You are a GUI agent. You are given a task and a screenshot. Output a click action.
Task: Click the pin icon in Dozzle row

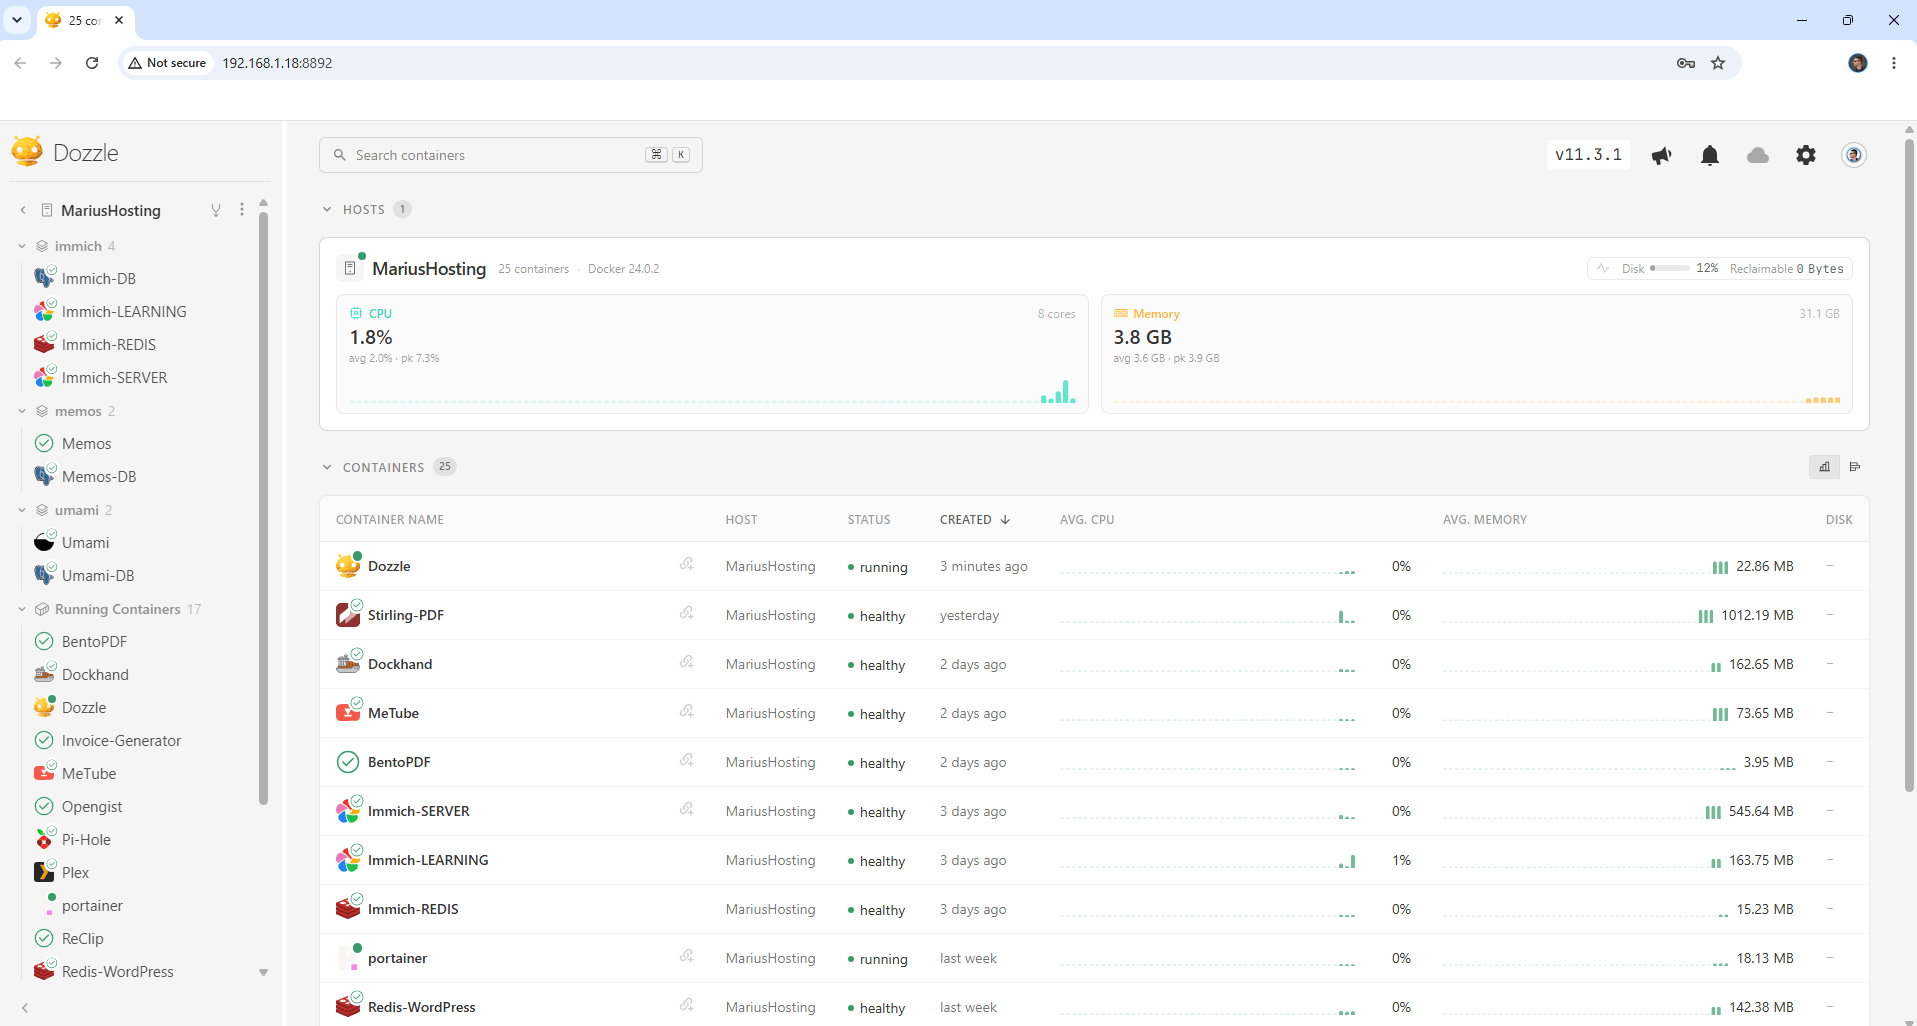[687, 564]
